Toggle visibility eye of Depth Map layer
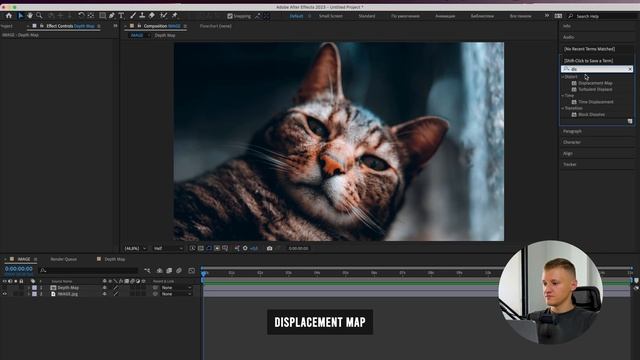 point(5,288)
